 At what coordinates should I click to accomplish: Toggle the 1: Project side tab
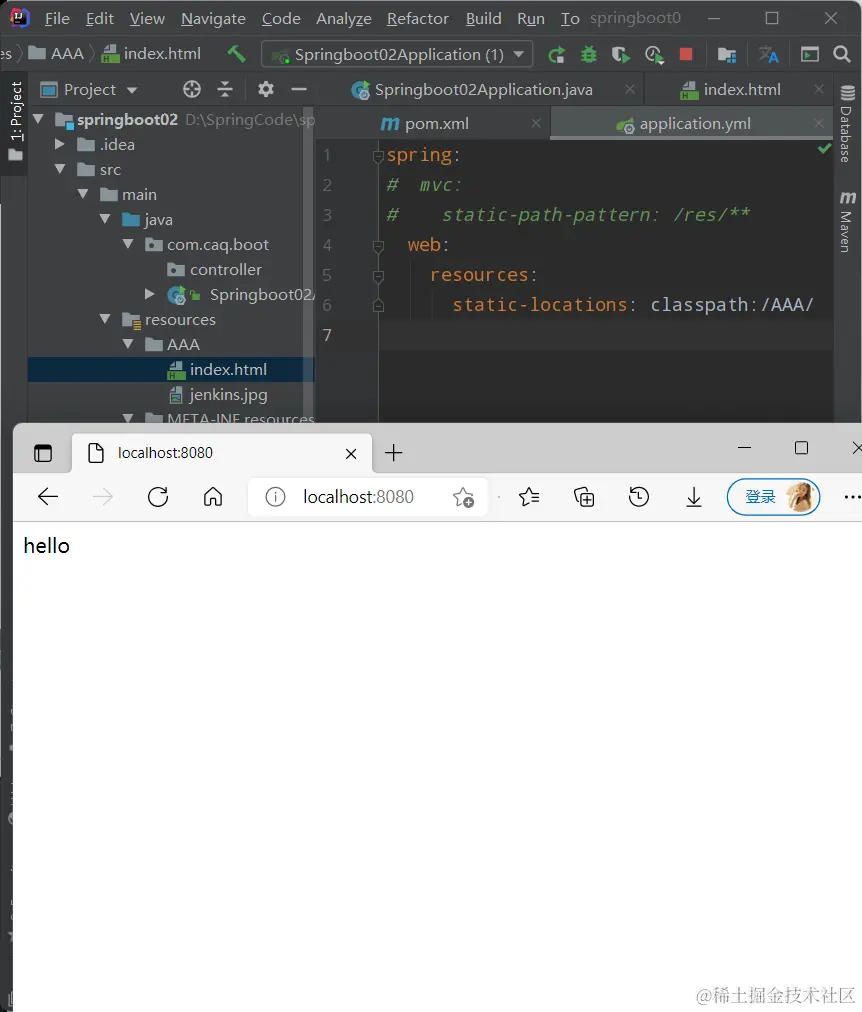[15, 121]
